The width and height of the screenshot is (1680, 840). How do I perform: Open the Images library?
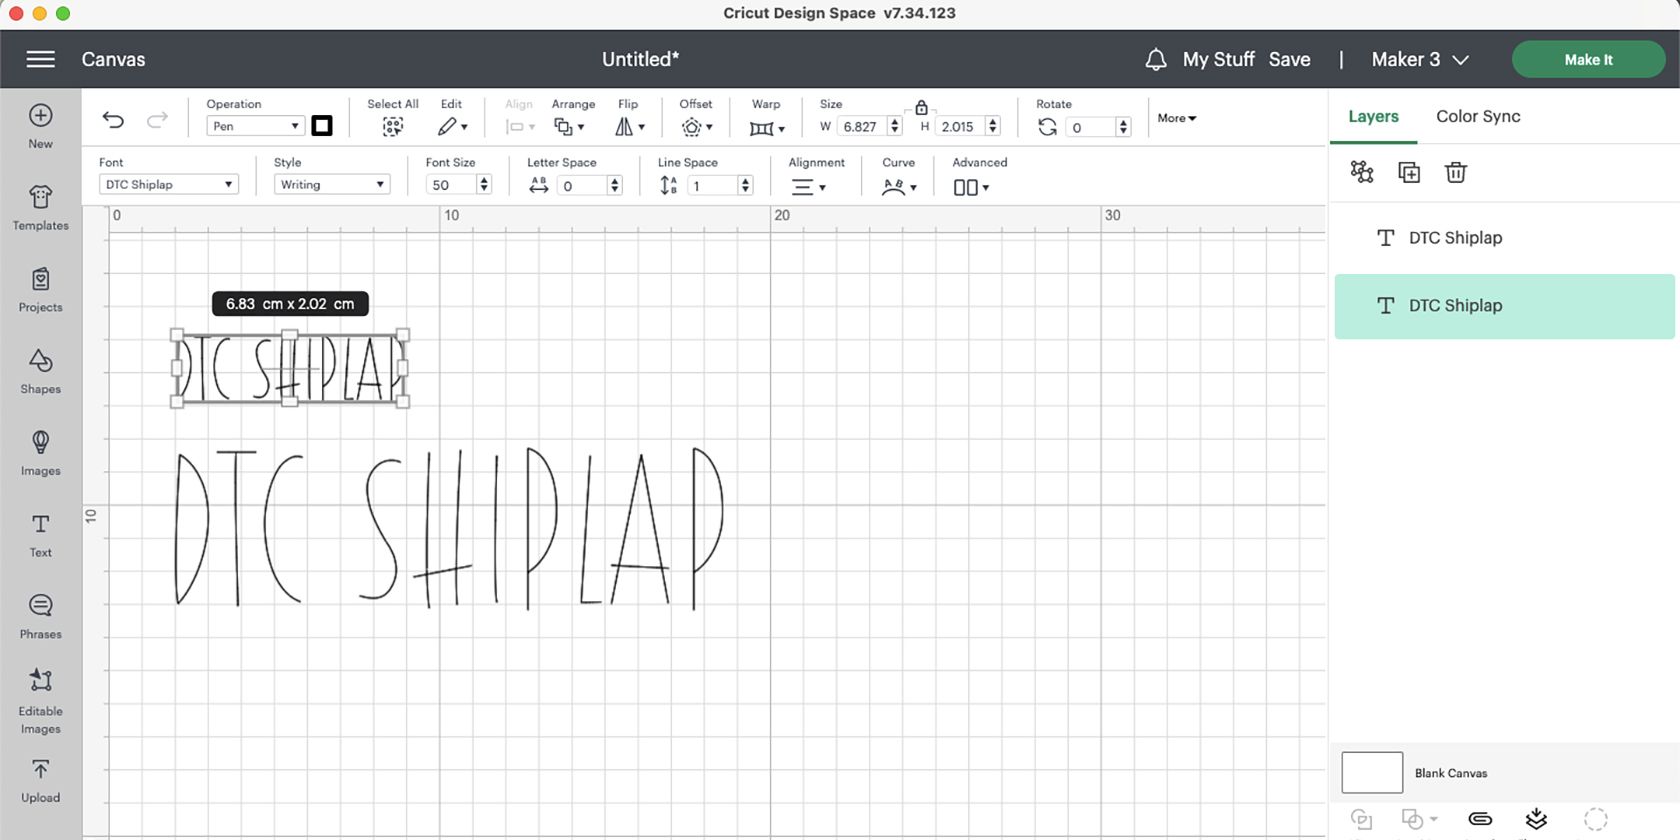[x=41, y=453]
